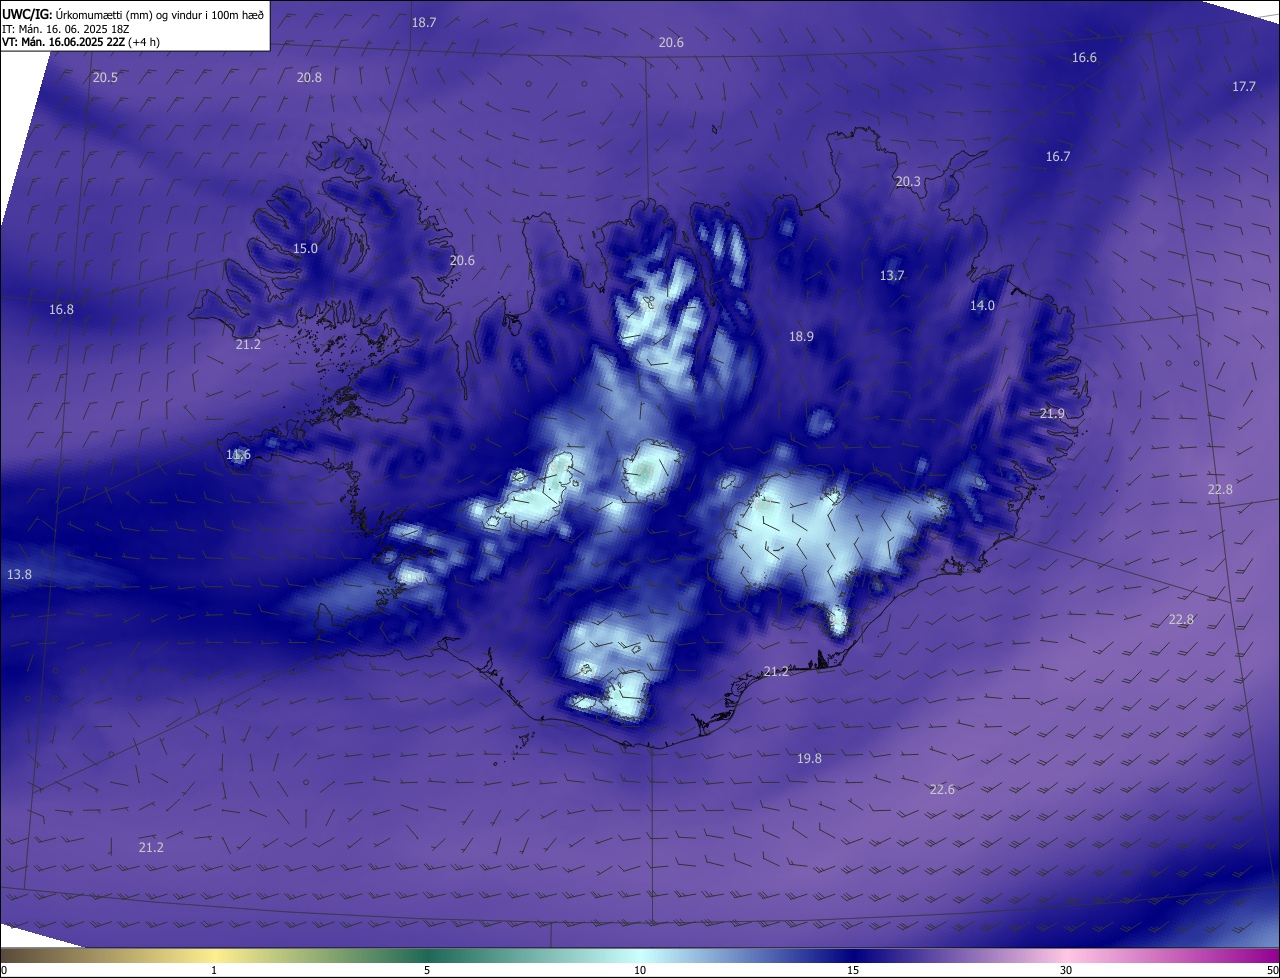The height and width of the screenshot is (978, 1280).
Task: Click the 16.7 value label
Action: click(1058, 157)
